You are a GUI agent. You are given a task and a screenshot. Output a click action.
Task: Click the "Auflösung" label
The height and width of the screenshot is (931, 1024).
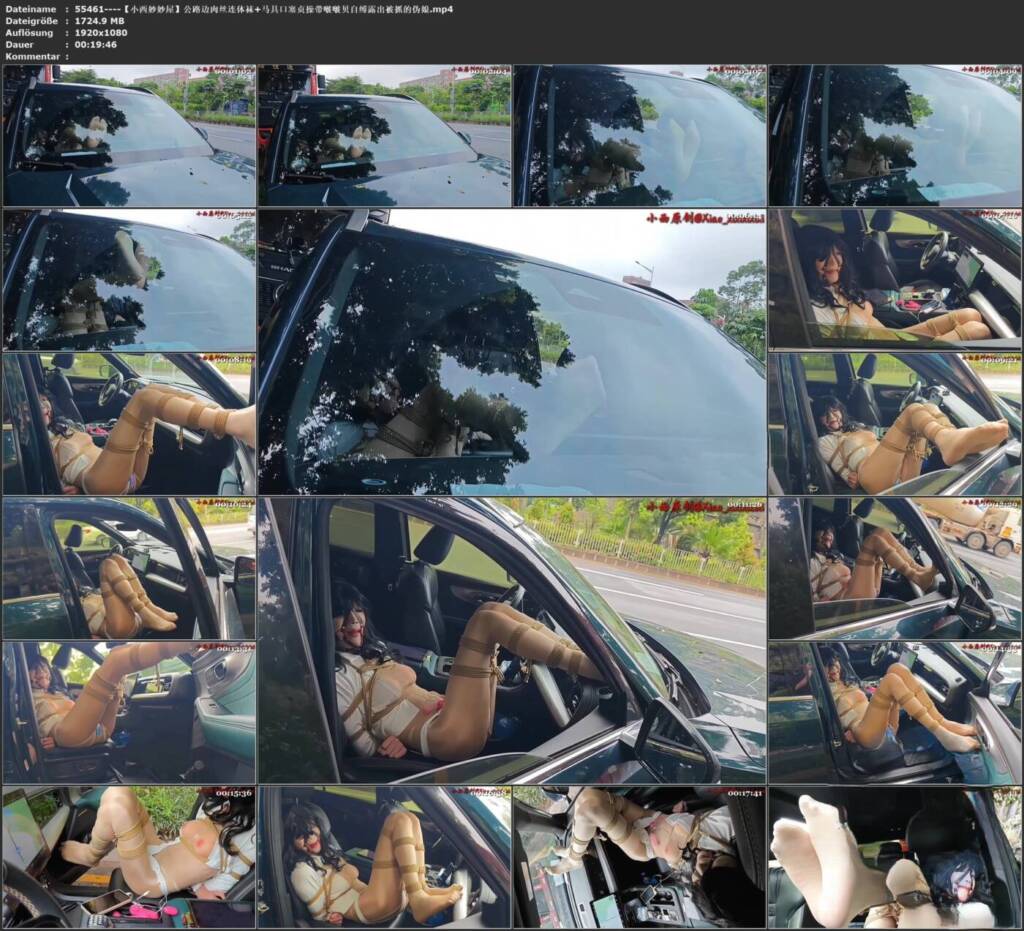pyautogui.click(x=29, y=33)
